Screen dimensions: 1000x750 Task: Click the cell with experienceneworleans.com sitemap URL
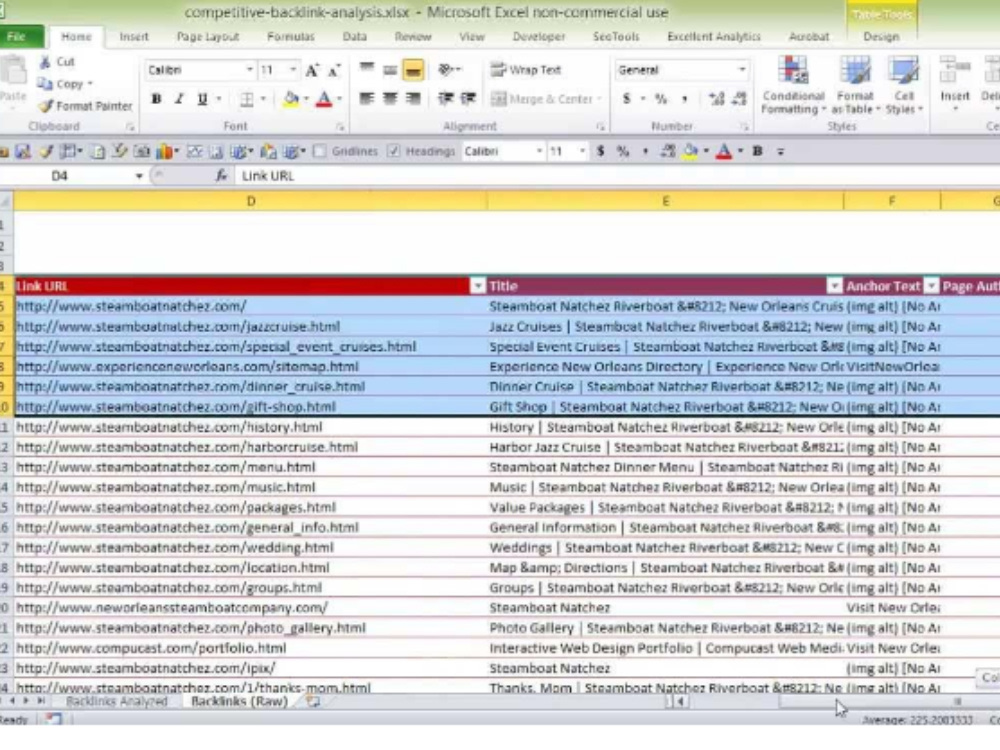(251, 367)
